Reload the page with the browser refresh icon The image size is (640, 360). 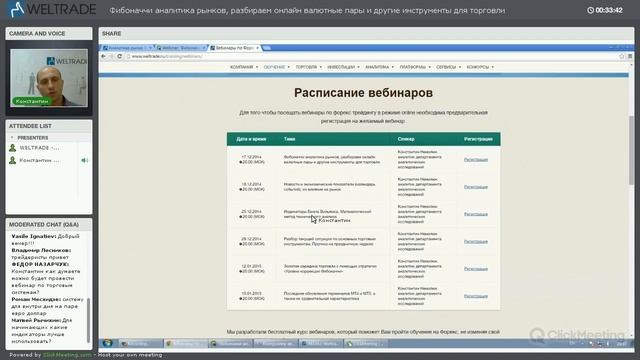point(120,56)
